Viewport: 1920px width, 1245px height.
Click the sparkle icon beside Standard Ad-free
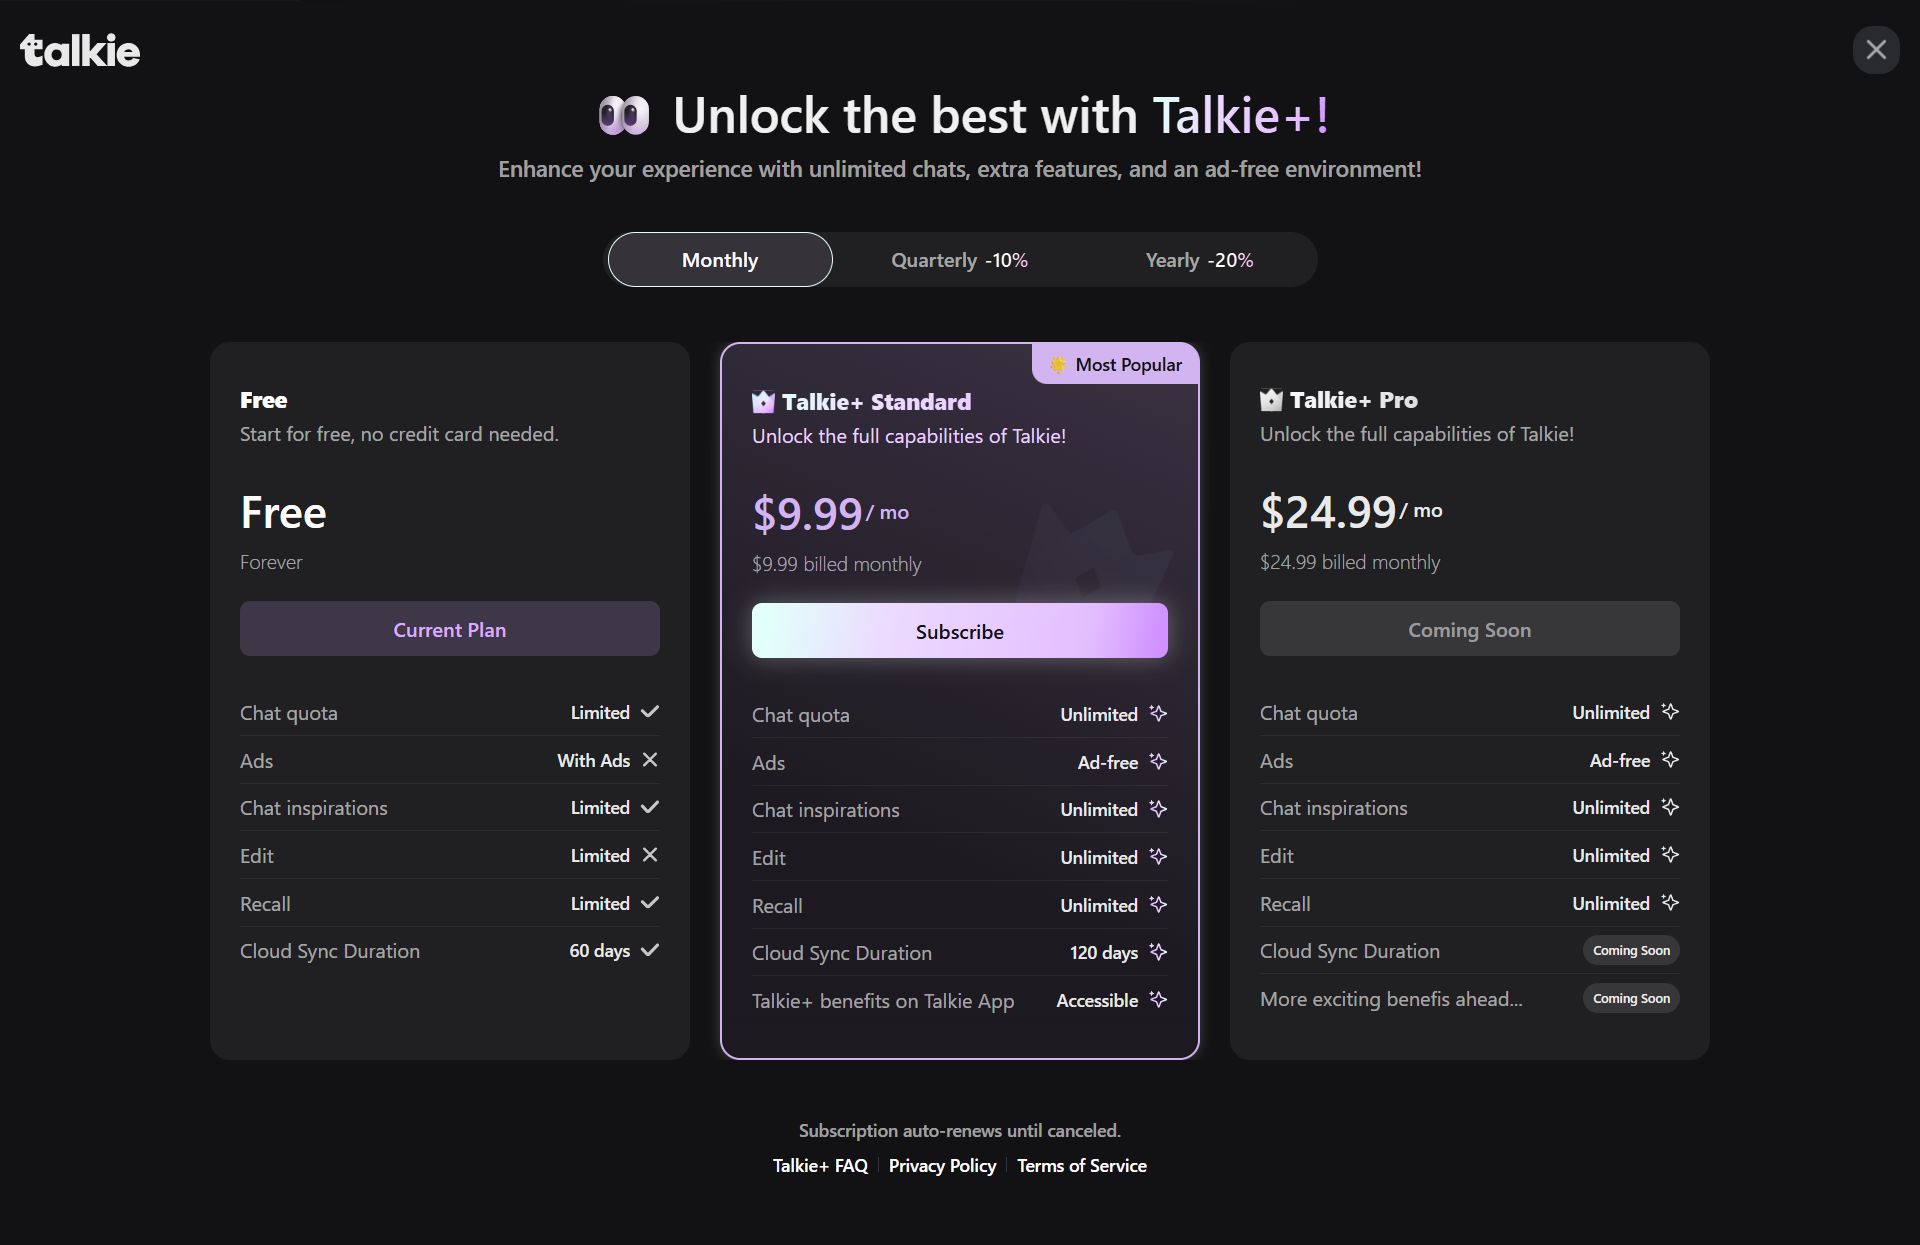coord(1158,762)
